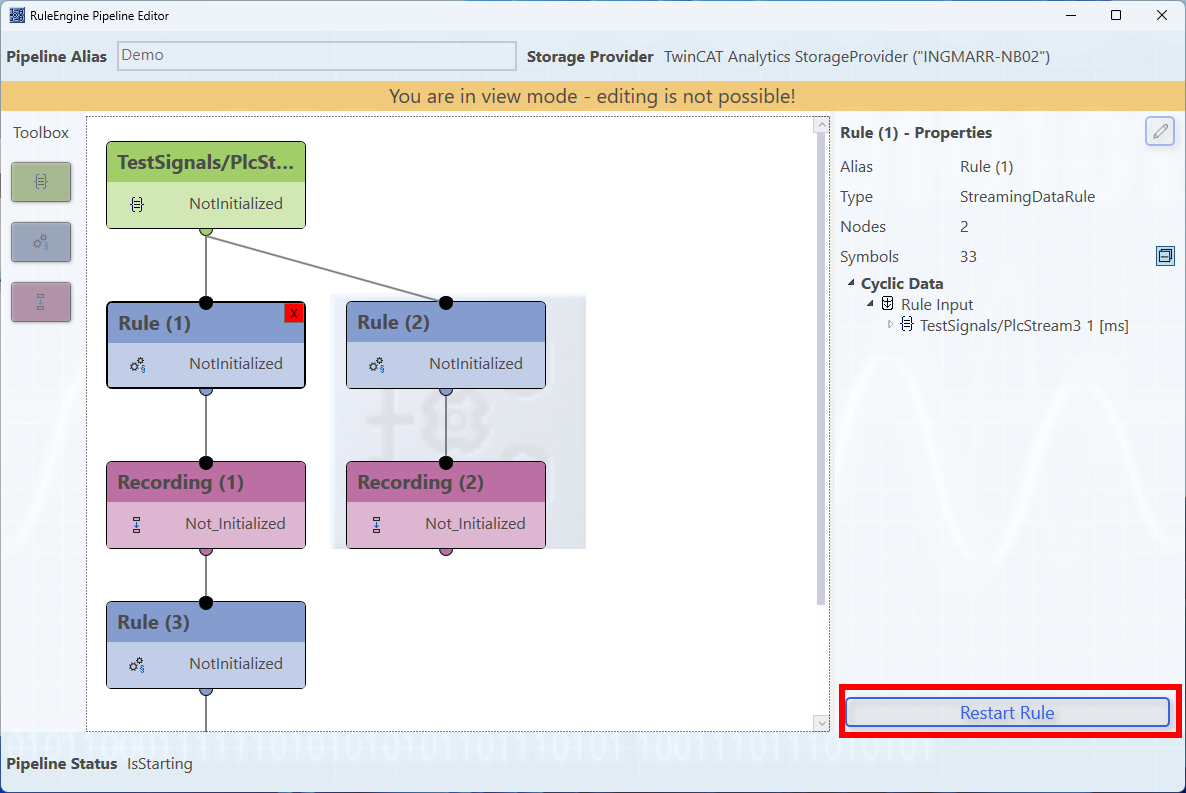Viewport: 1186px width, 793px height.
Task: Click the PlcStream3 stream tree icon
Action: [907, 325]
